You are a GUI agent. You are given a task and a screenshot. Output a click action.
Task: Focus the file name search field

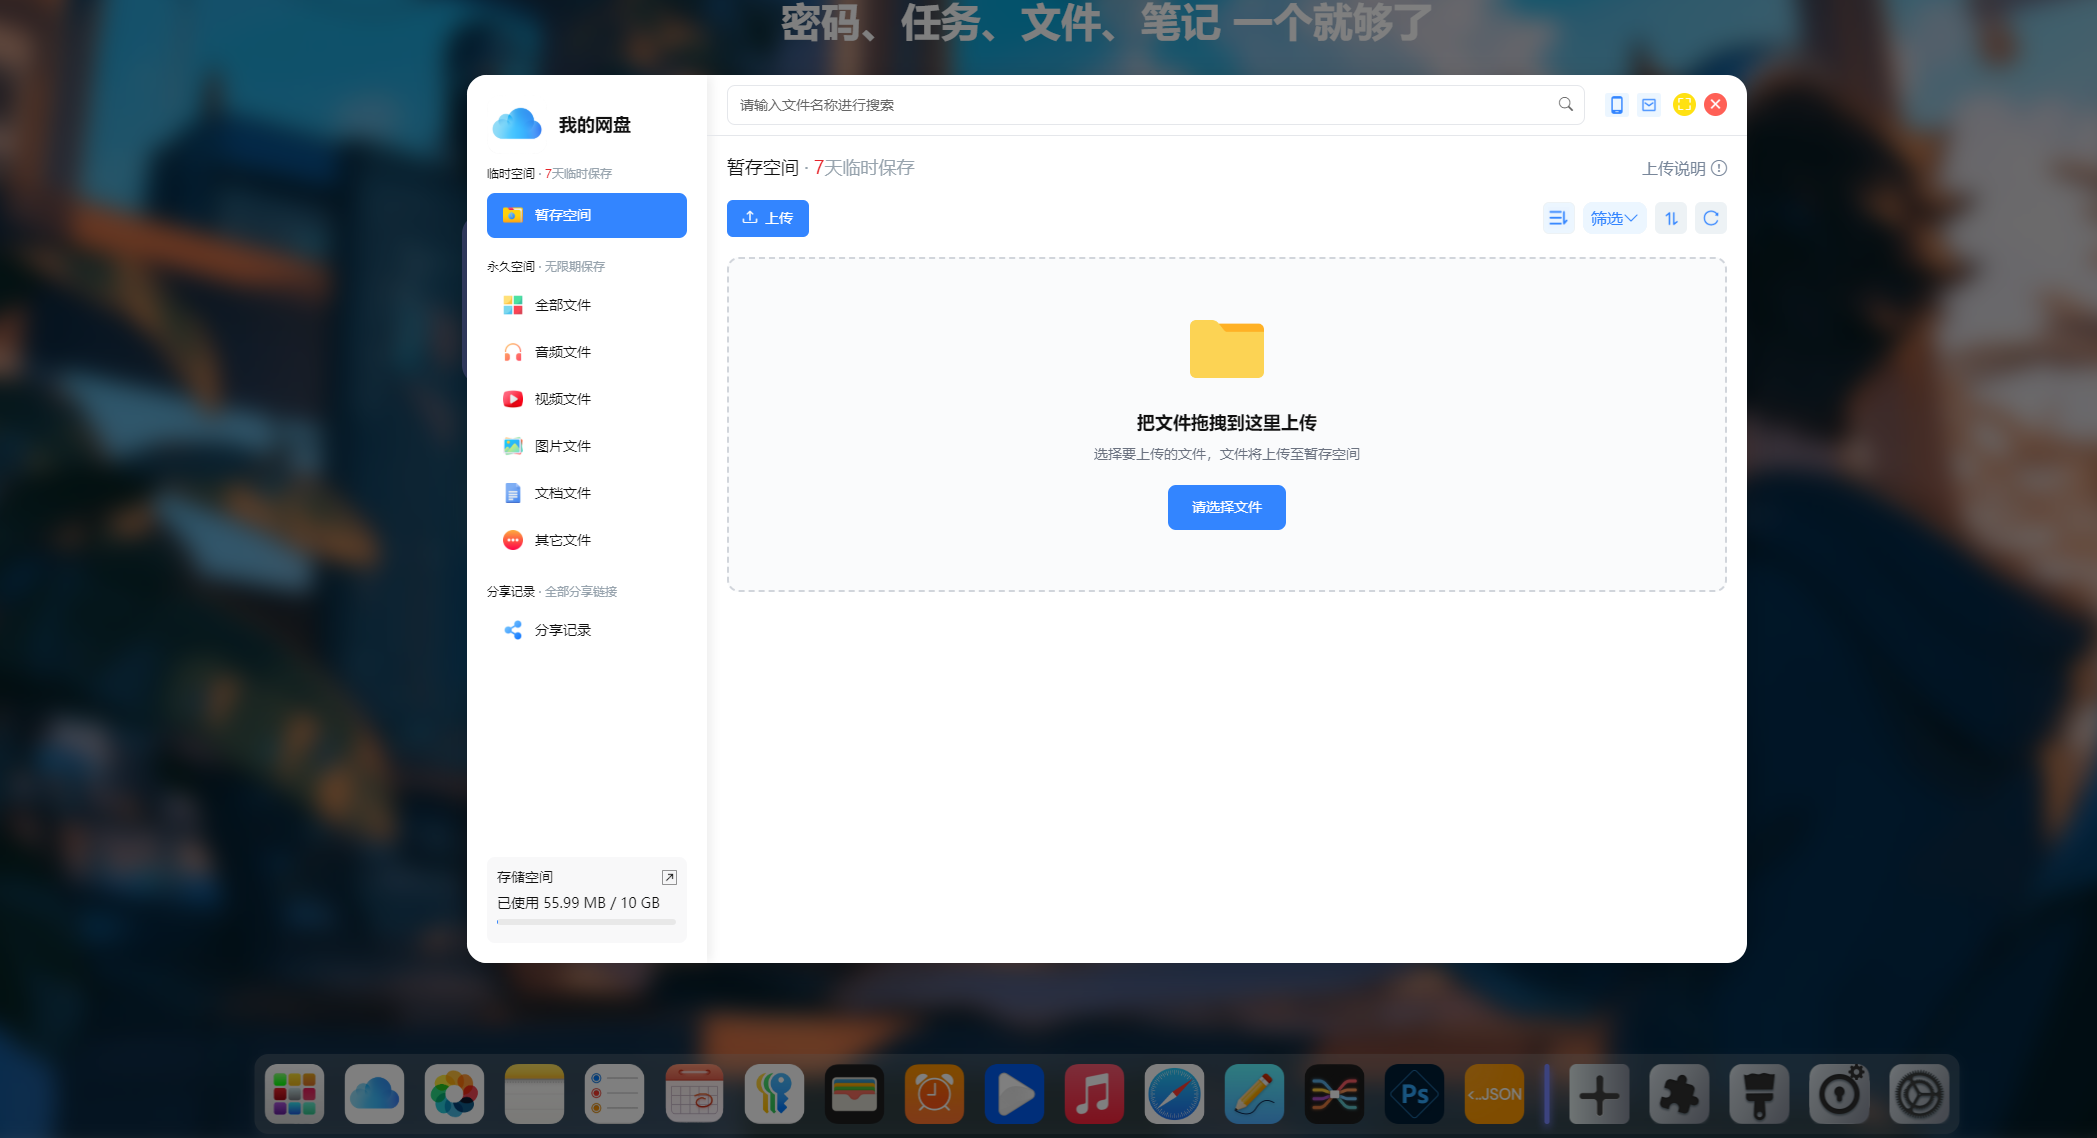1140,105
